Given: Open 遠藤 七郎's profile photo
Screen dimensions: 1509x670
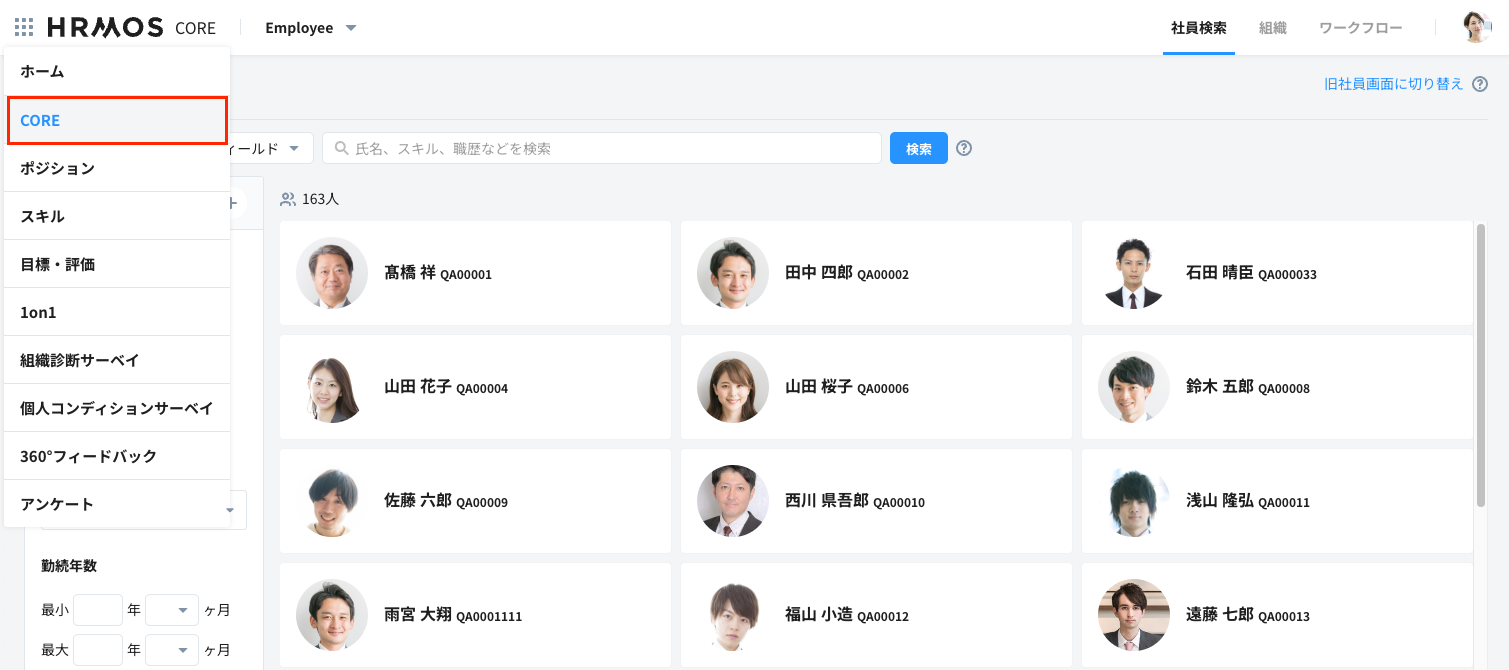Looking at the screenshot, I should pos(1134,615).
